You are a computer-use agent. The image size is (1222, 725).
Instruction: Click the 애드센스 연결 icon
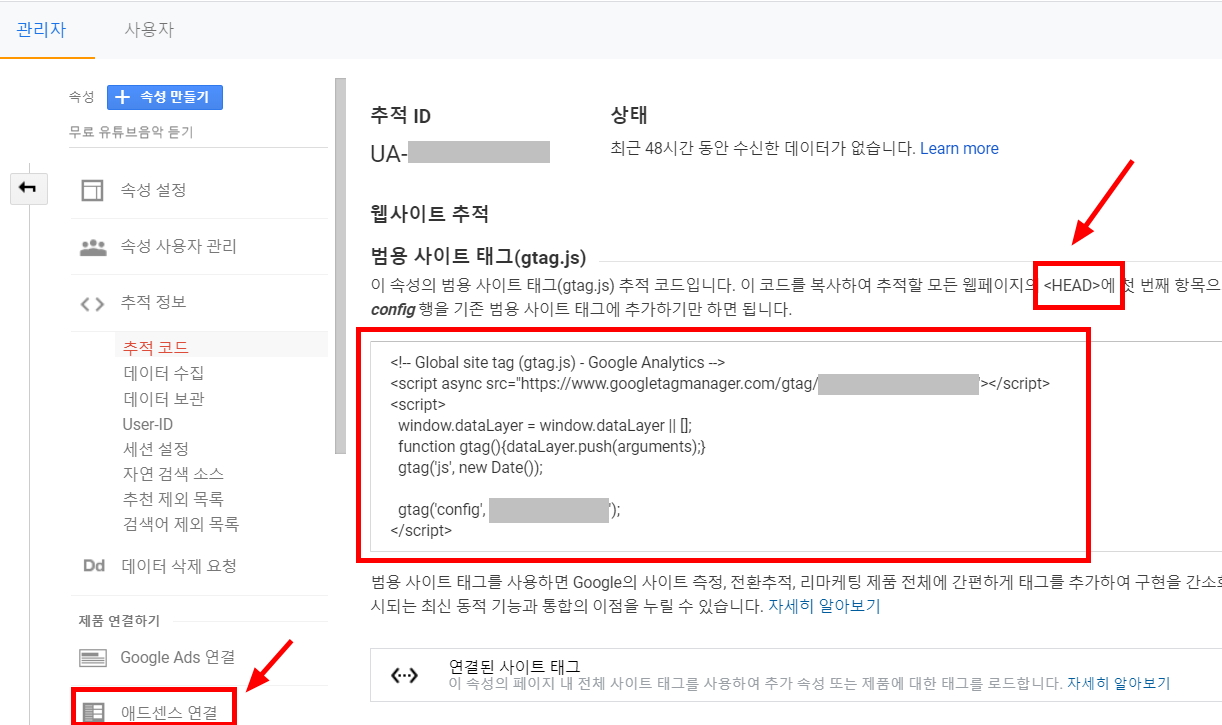(93, 713)
